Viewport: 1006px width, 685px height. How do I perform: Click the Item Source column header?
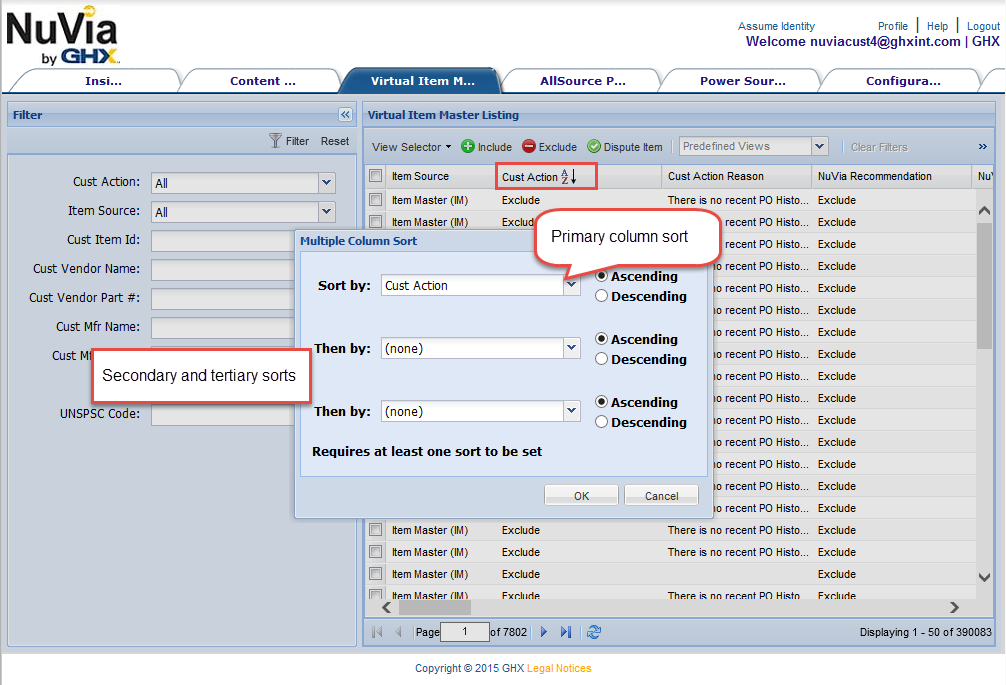click(440, 176)
